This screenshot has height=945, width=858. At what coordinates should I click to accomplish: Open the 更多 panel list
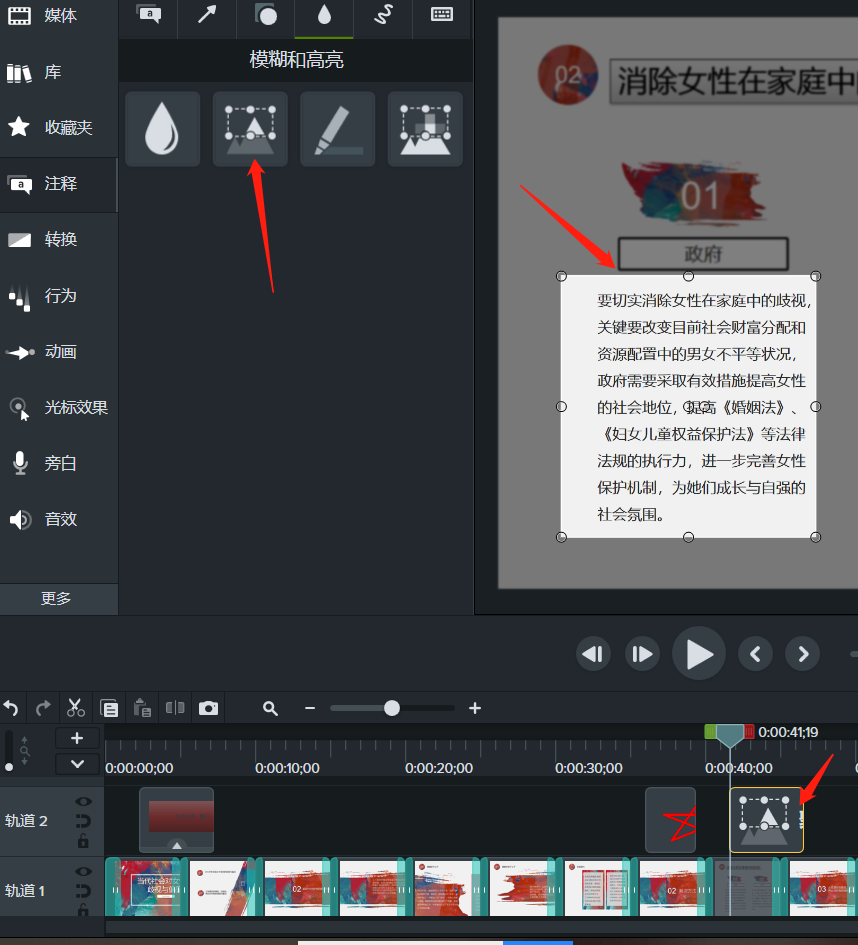click(x=58, y=598)
